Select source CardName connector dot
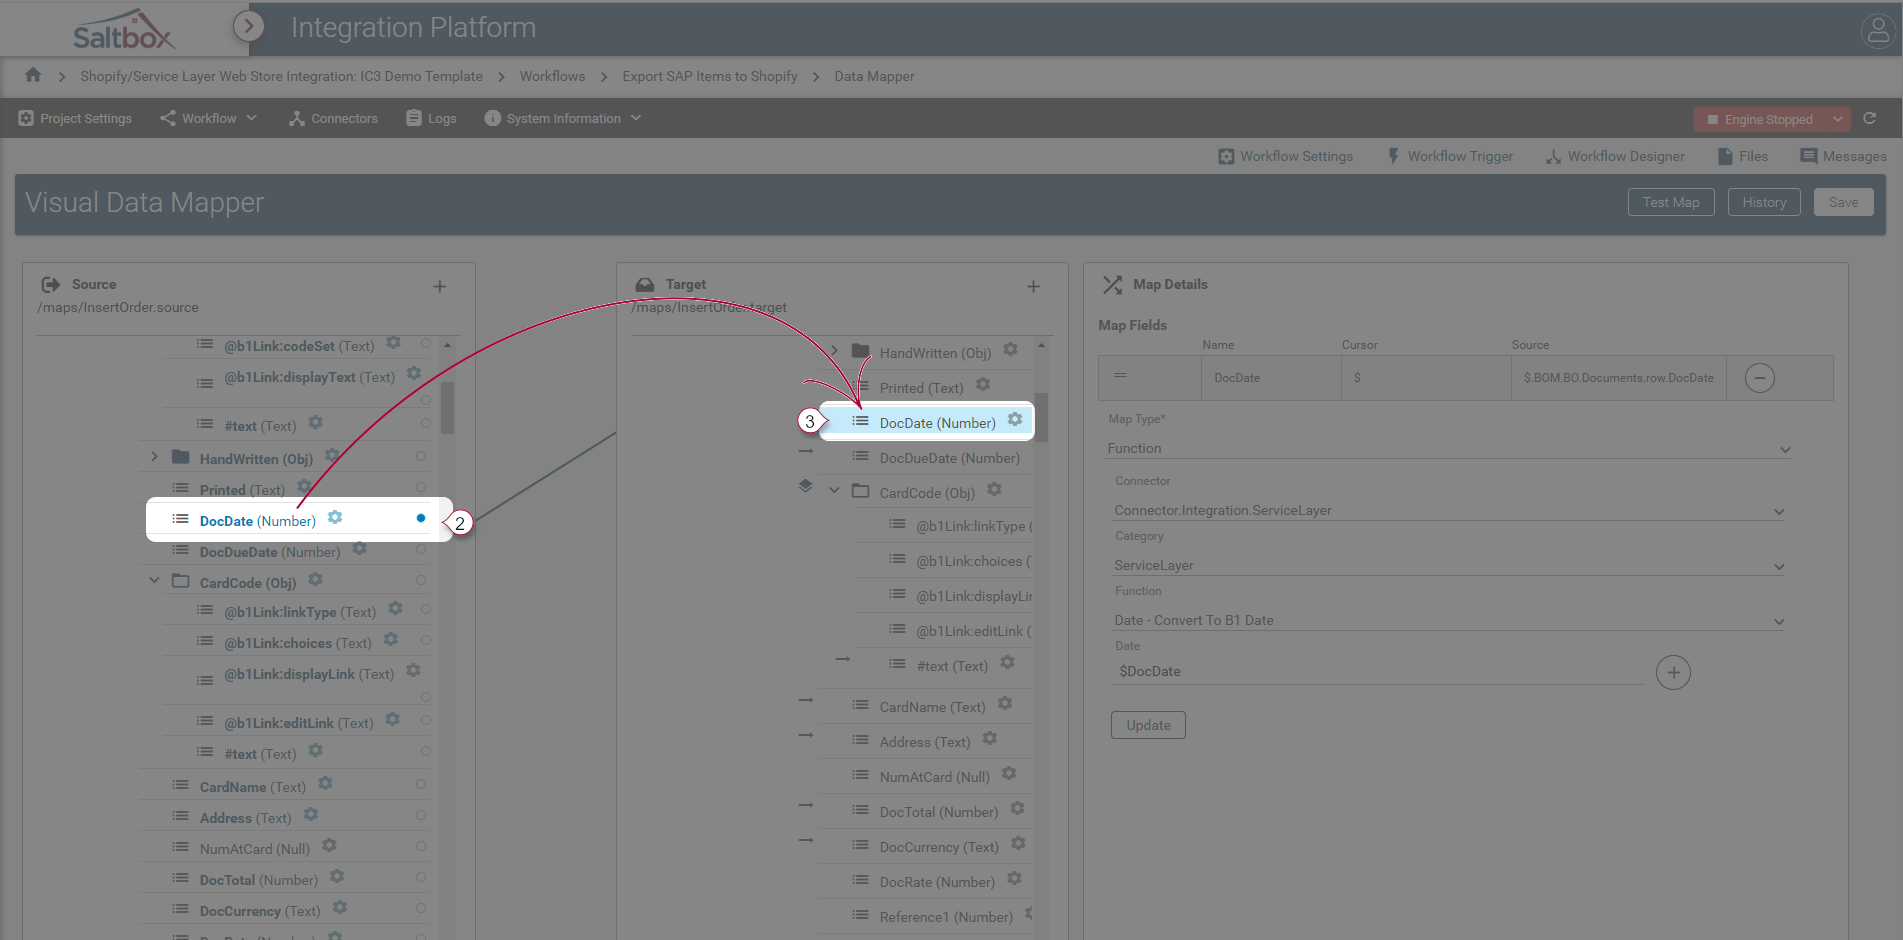 (x=421, y=785)
